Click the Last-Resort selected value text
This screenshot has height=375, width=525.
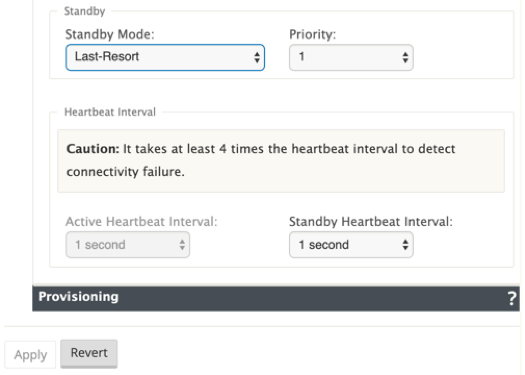click(x=107, y=57)
